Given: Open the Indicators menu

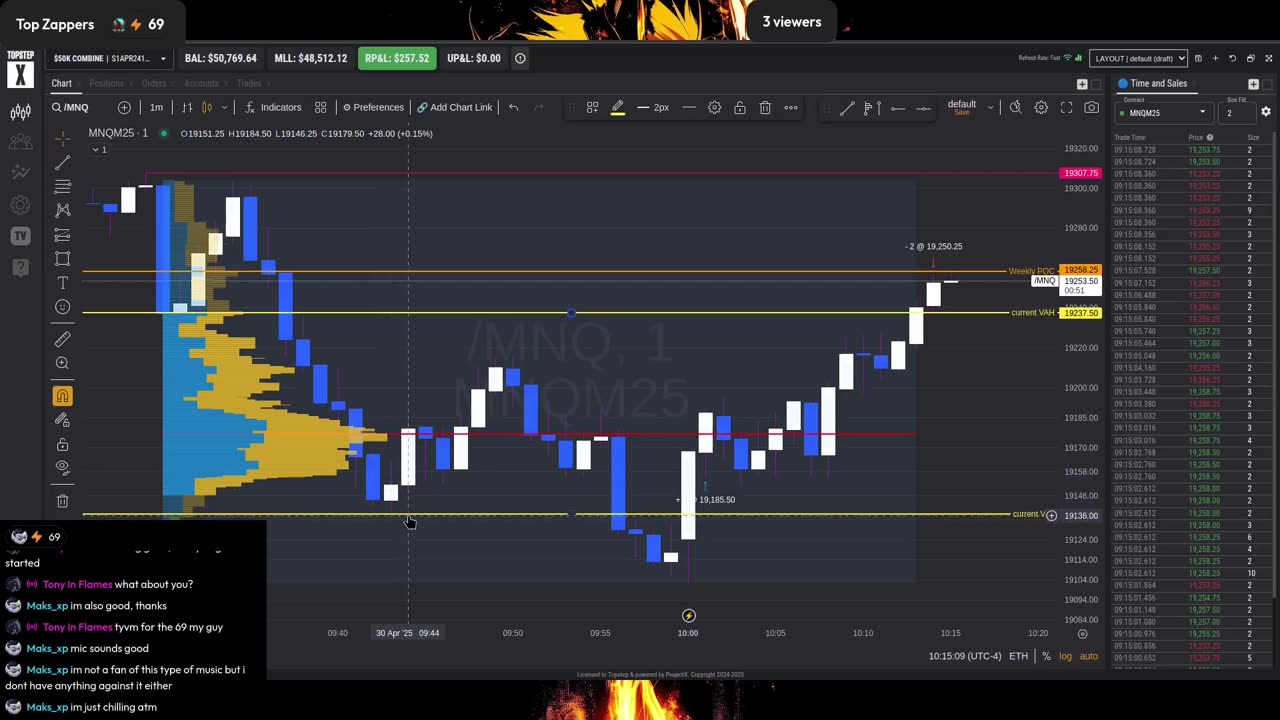Looking at the screenshot, I should (273, 107).
